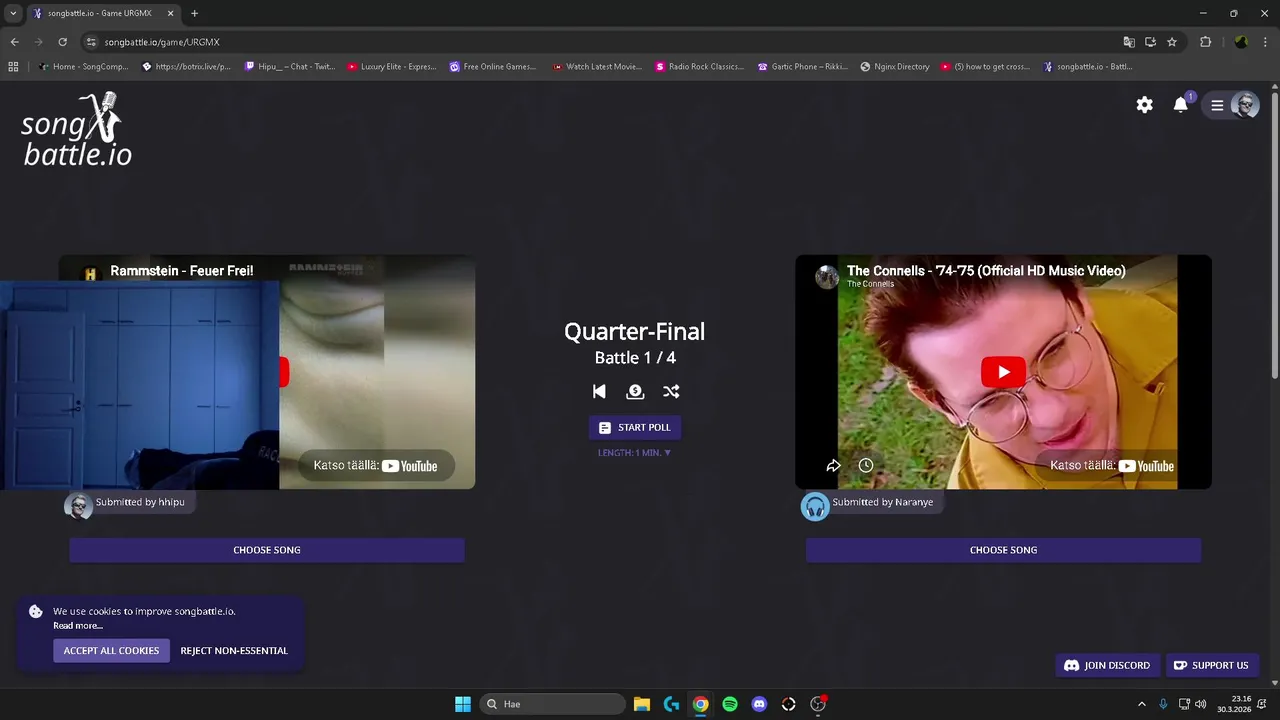The height and width of the screenshot is (720, 1280).
Task: Click "Submitted by Naranye" text
Action: click(x=882, y=502)
